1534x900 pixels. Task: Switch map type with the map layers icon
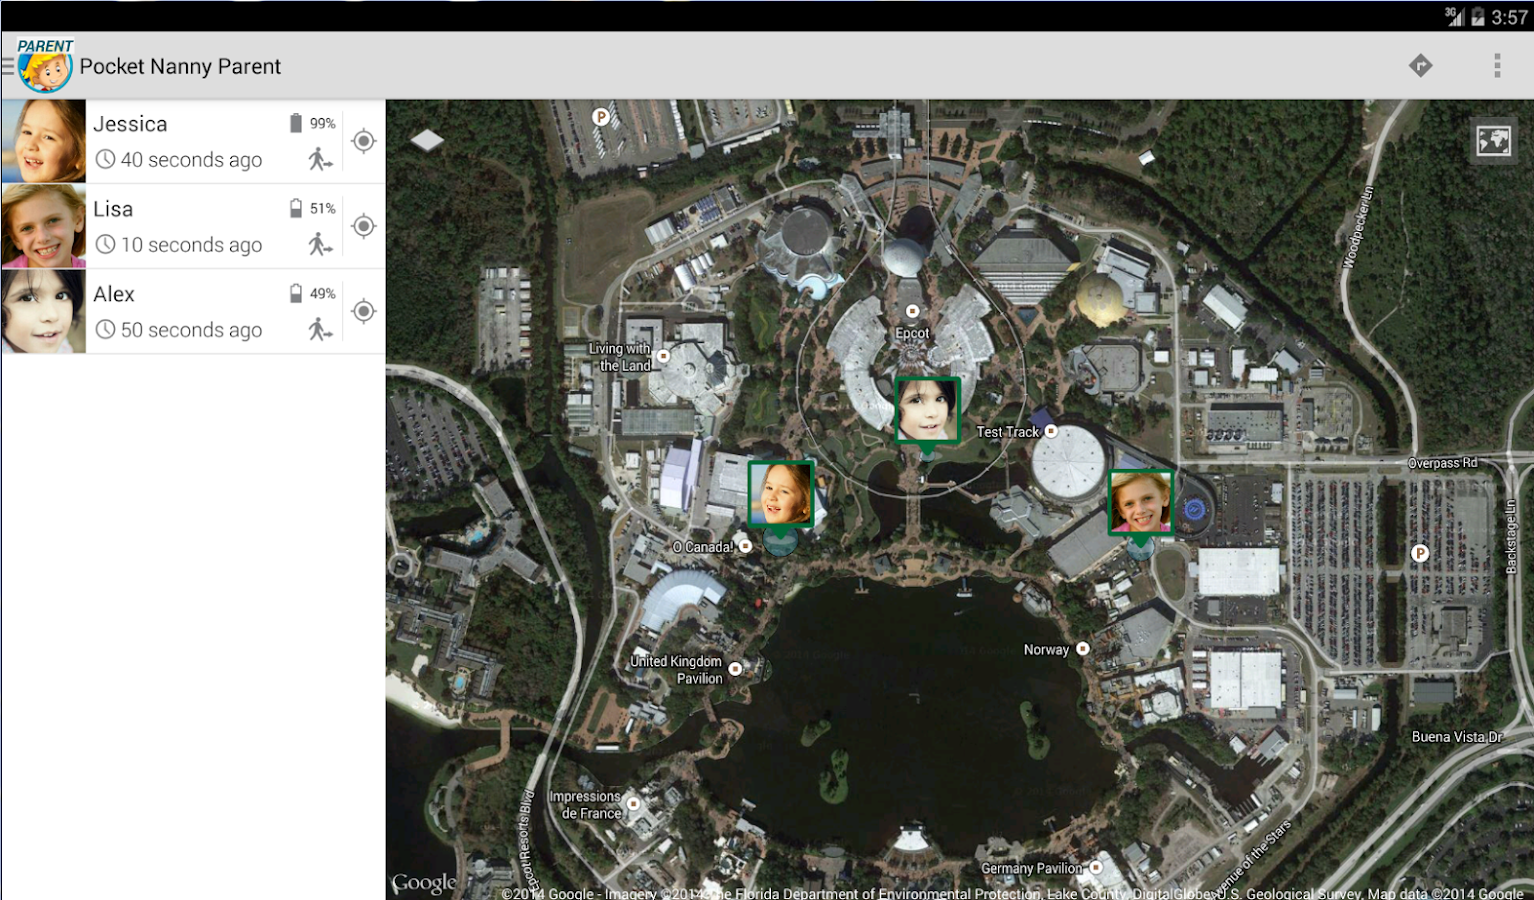coord(1494,141)
